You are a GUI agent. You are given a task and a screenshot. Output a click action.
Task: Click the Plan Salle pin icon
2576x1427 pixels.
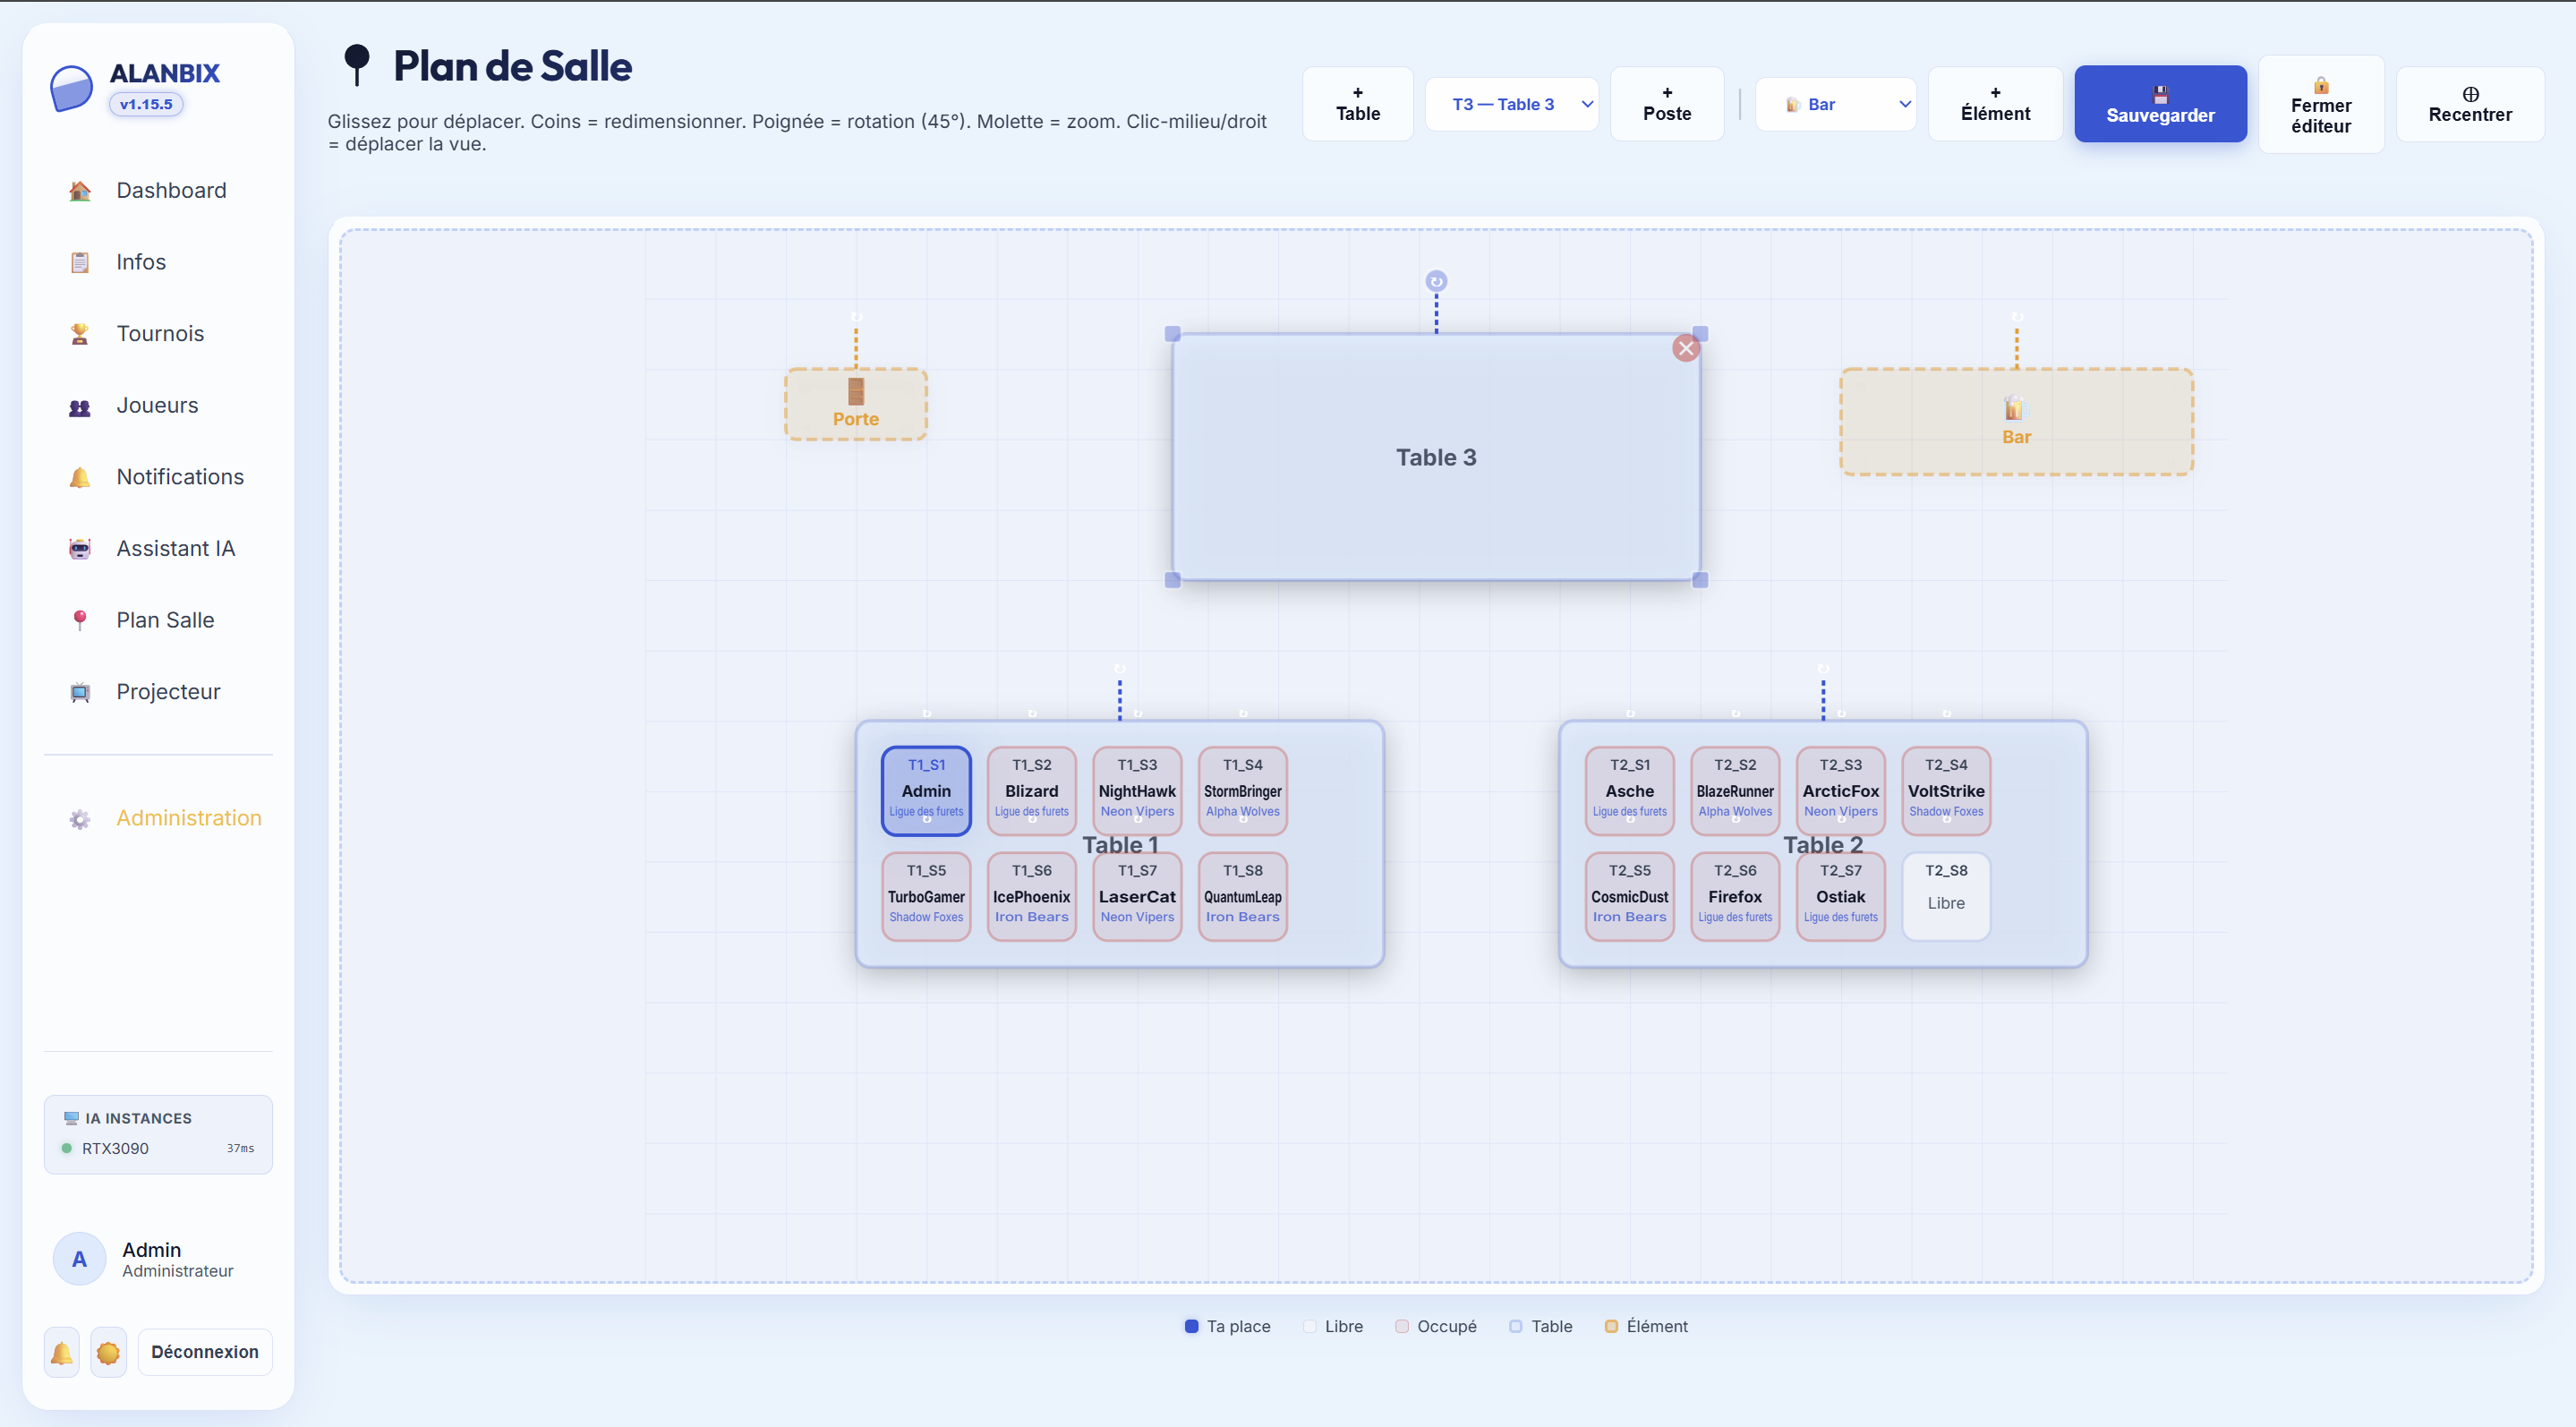click(80, 620)
